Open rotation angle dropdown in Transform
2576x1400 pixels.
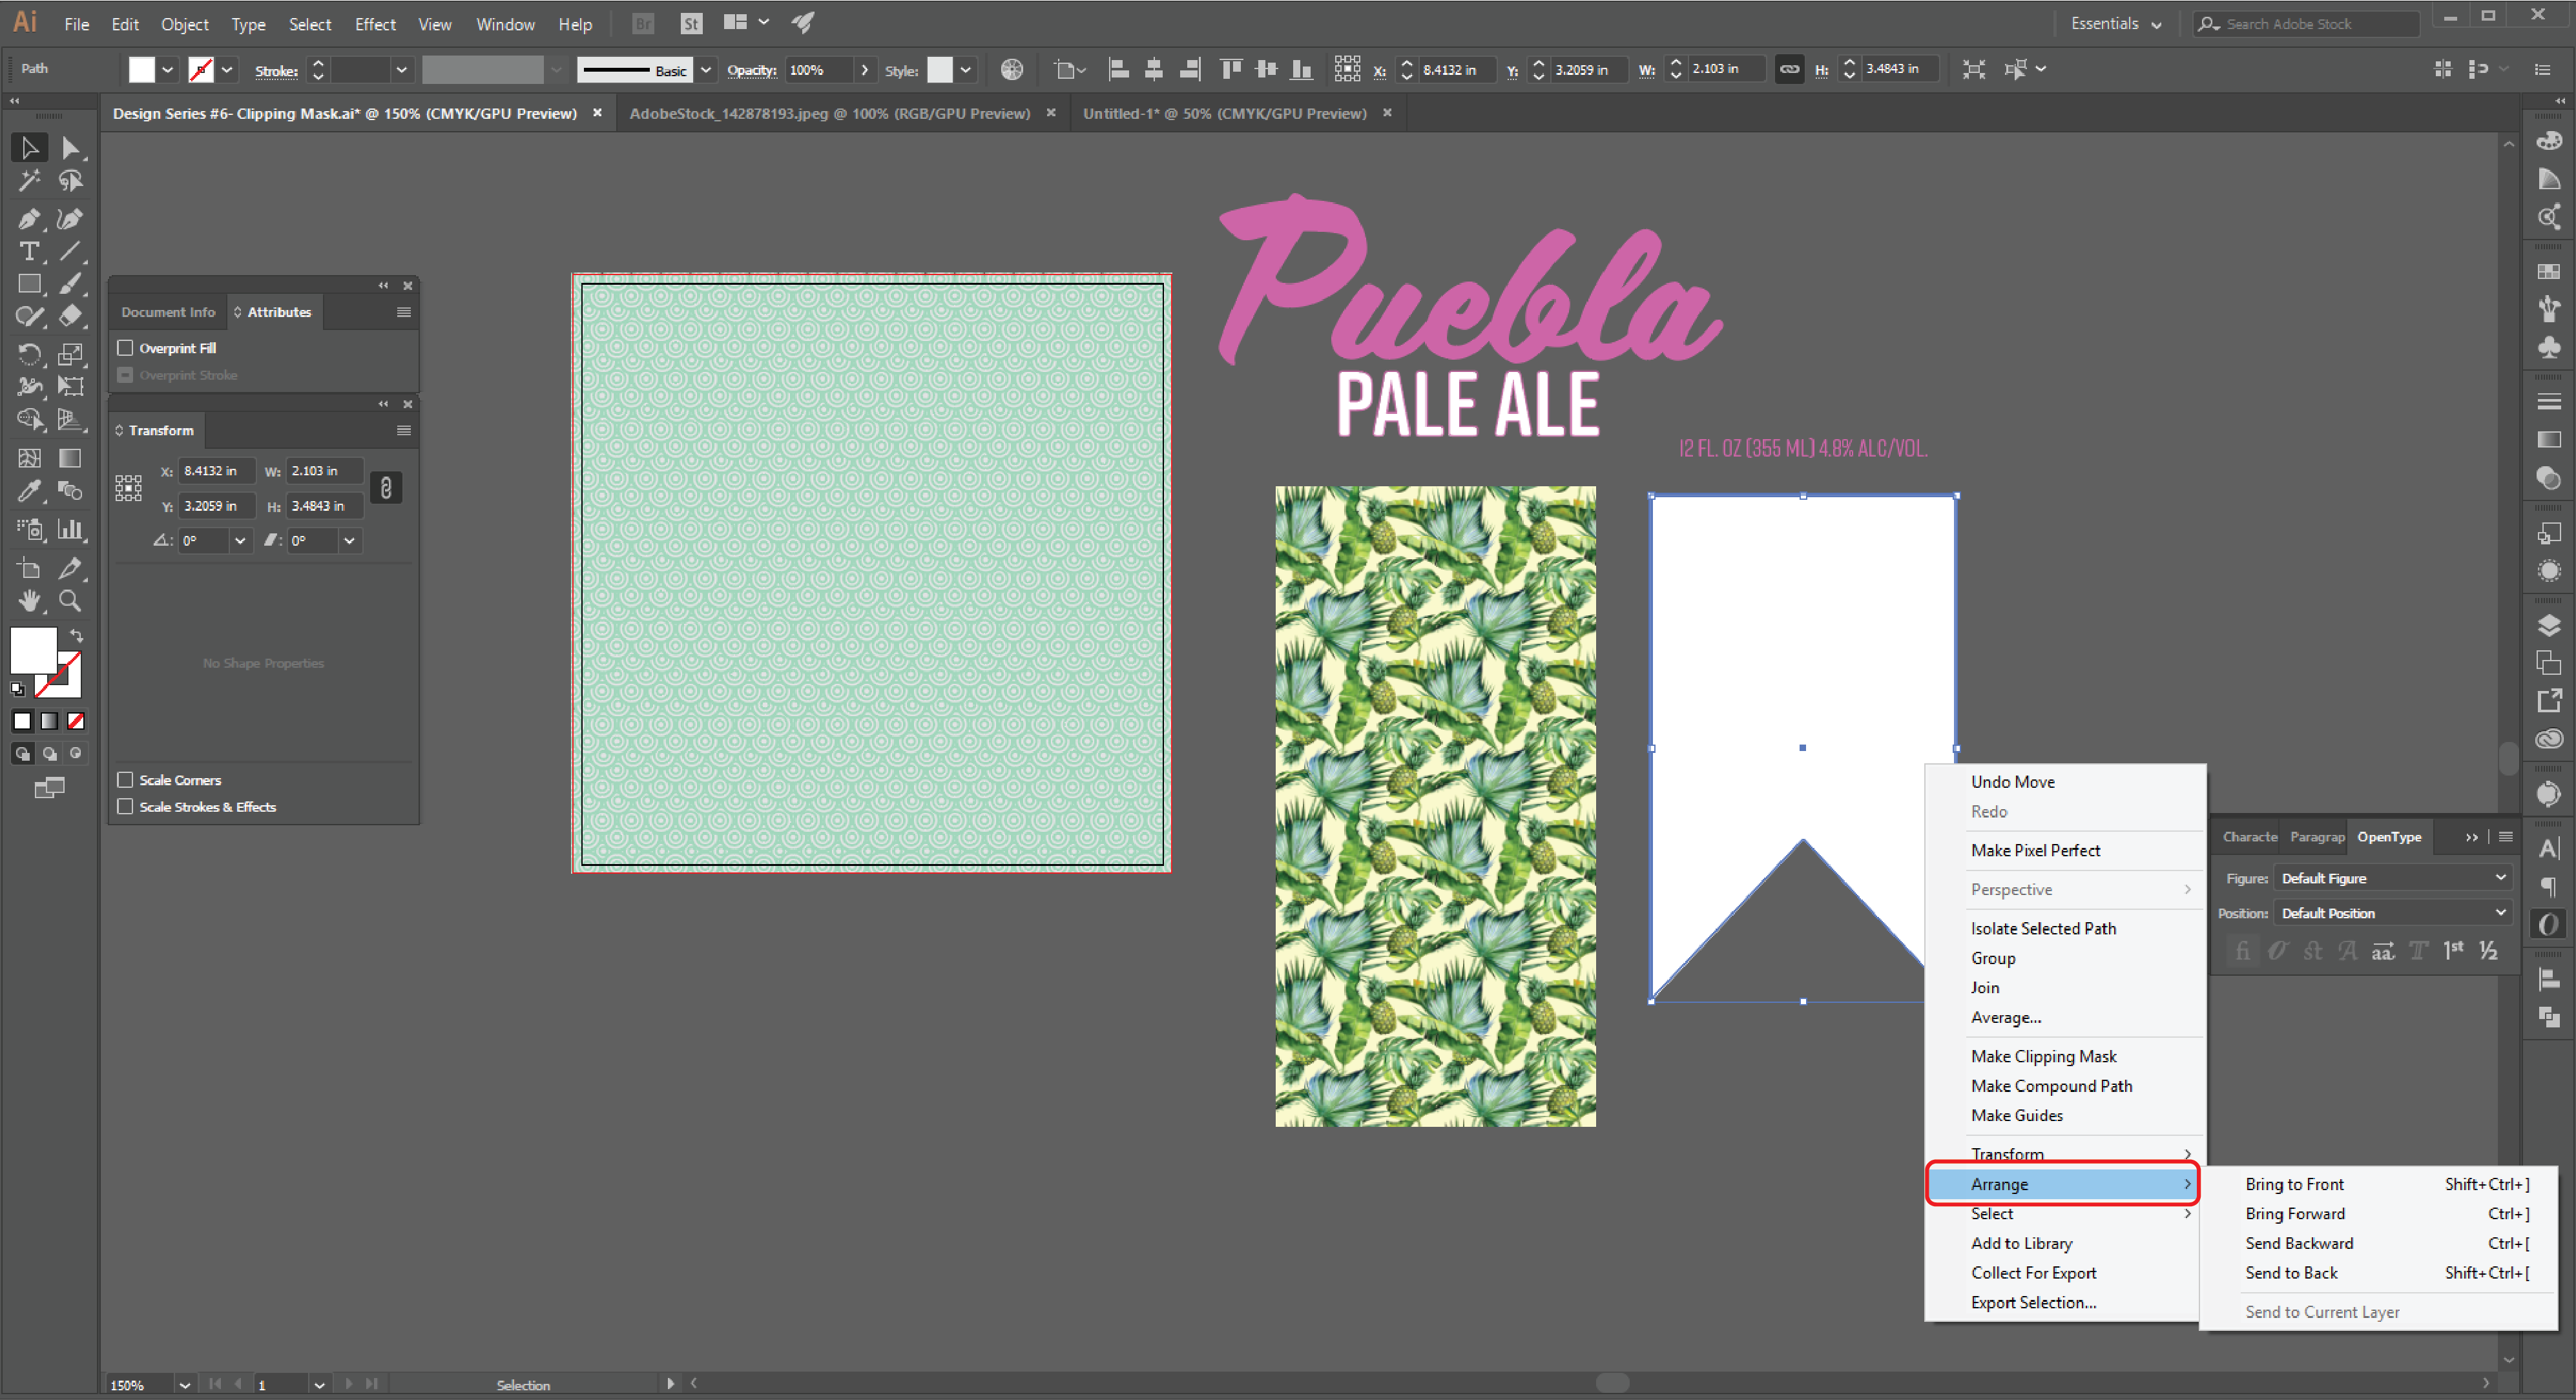click(240, 541)
